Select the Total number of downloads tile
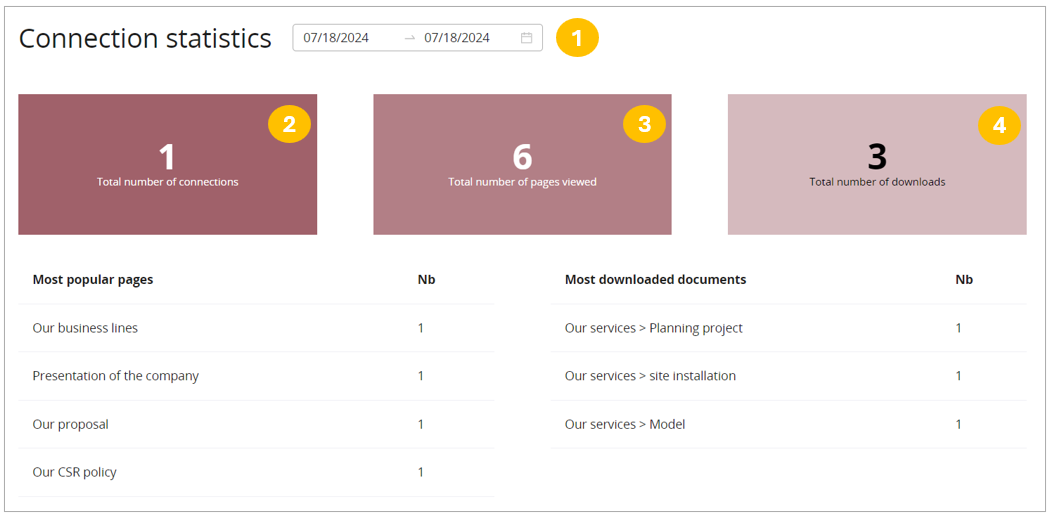1054x515 pixels. [877, 165]
